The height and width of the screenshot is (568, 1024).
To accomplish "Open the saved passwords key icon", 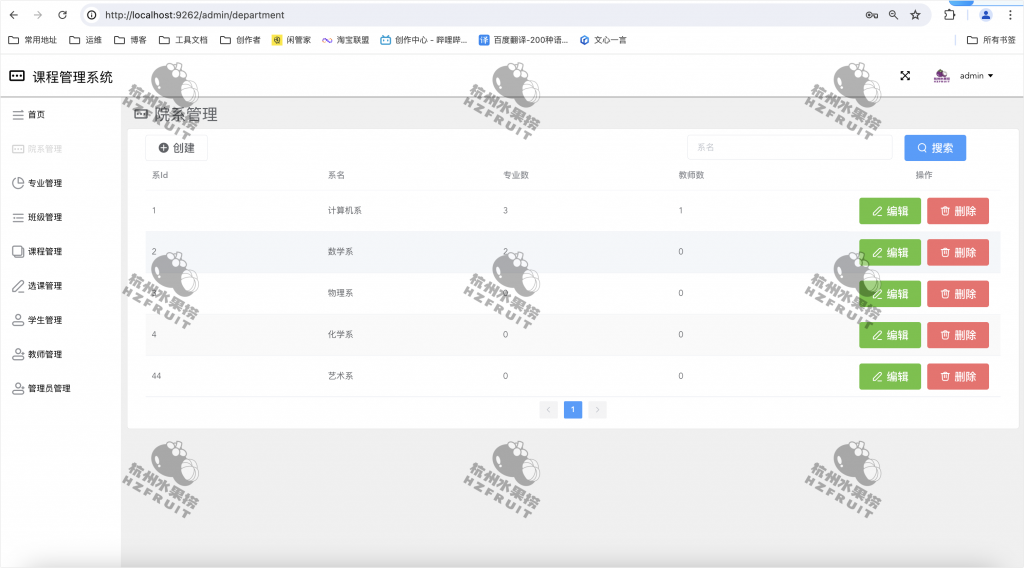I will (x=871, y=14).
